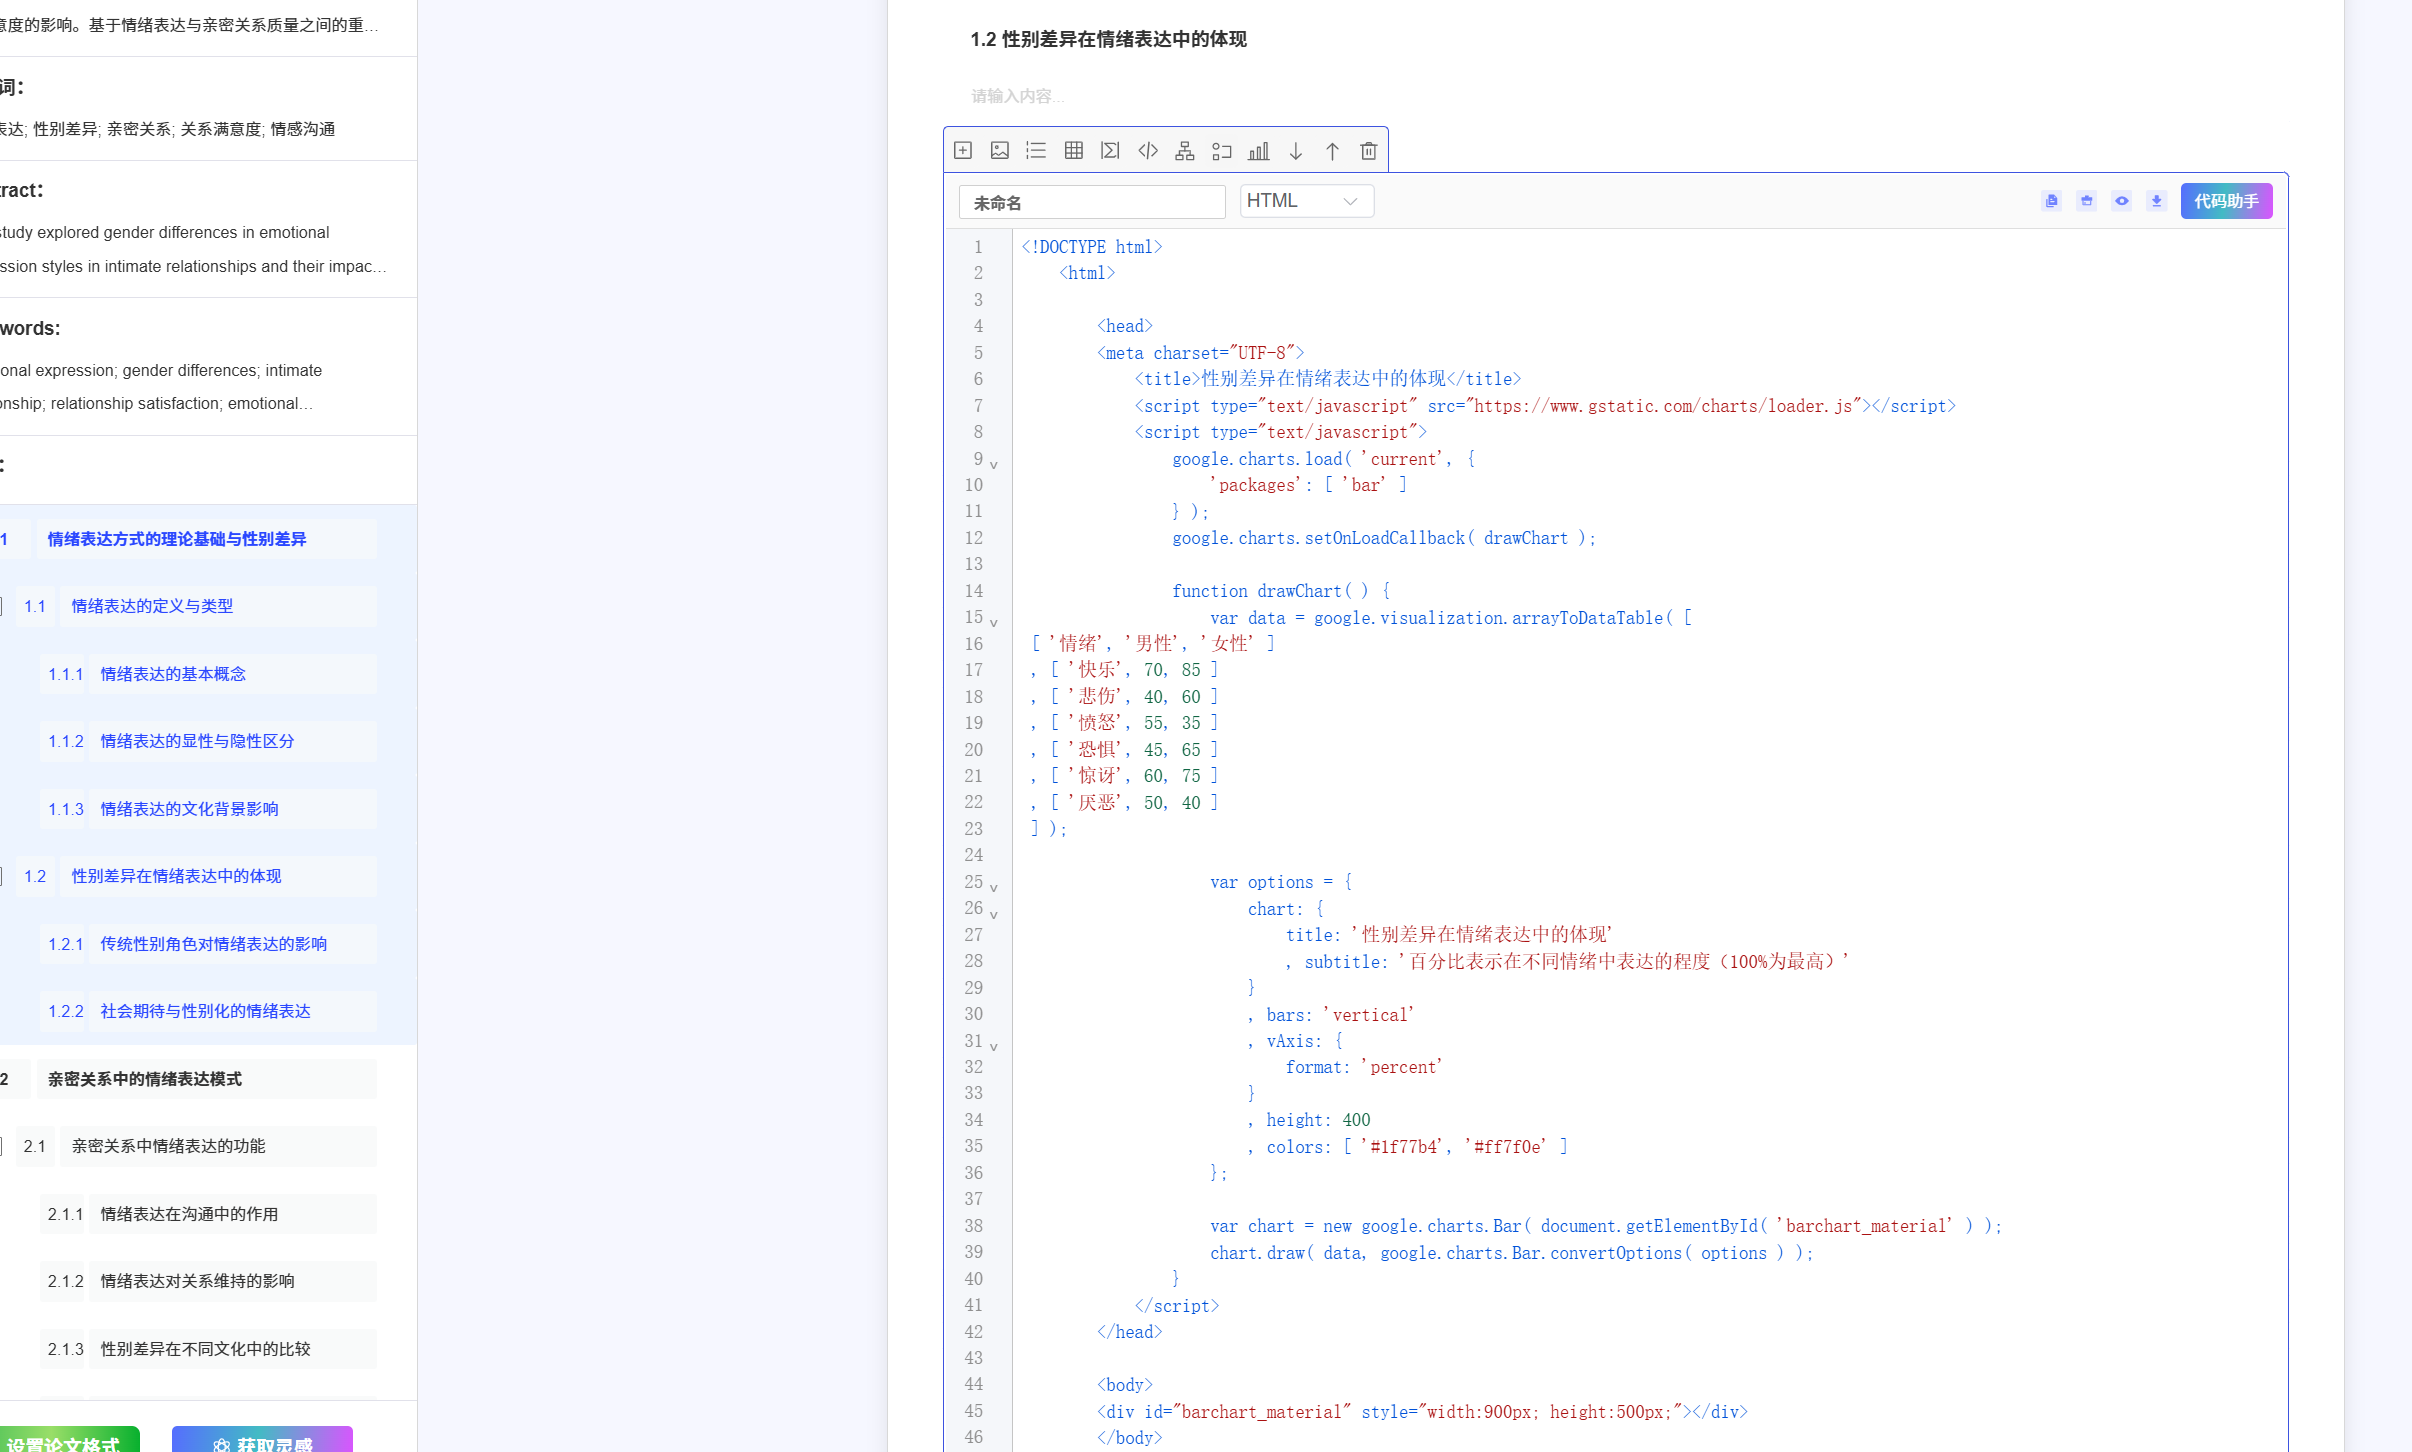This screenshot has width=2412, height=1452.
Task: Open the HTML language dropdown
Action: point(1306,201)
